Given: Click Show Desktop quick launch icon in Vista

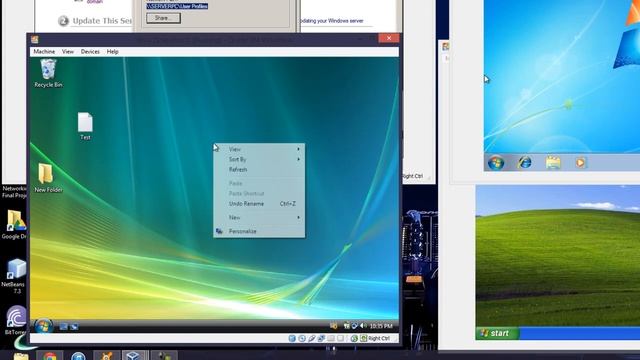Looking at the screenshot, I should tap(63, 326).
